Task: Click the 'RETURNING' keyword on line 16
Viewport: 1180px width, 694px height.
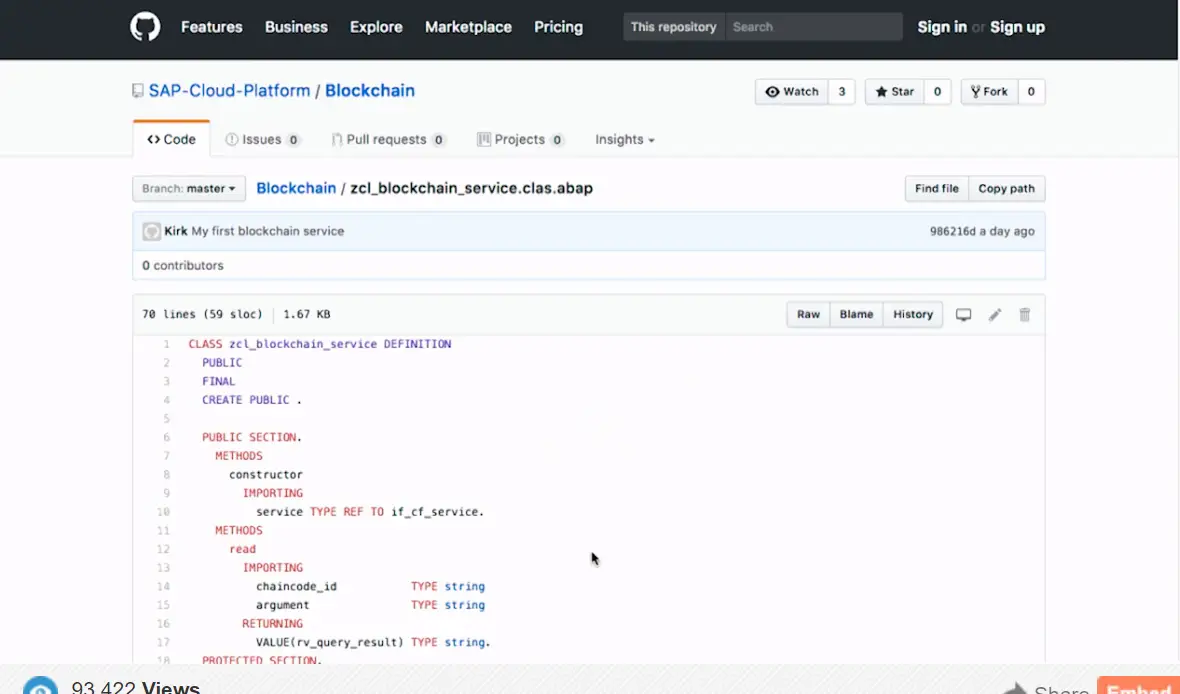Action: pyautogui.click(x=272, y=624)
